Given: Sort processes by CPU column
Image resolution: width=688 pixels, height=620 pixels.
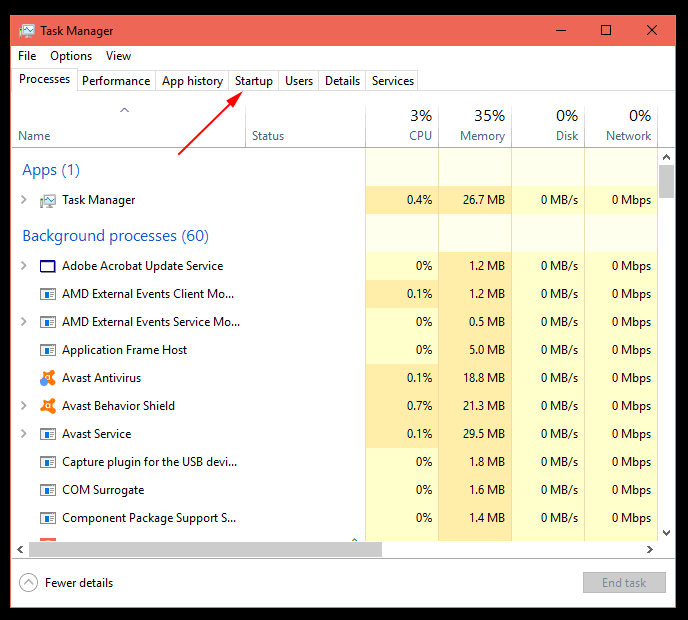Looking at the screenshot, I should [402, 126].
